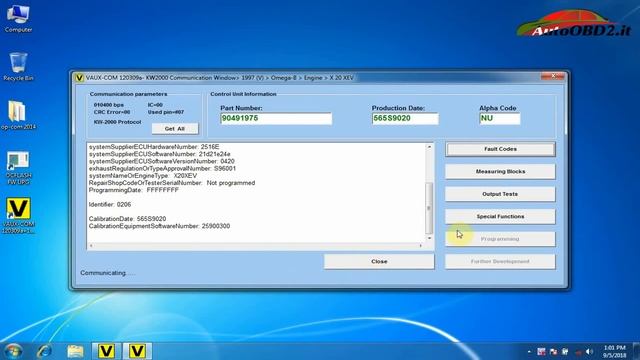Viewport: 640px width, 360px height.
Task: Click the Part Number field
Action: [276, 118]
